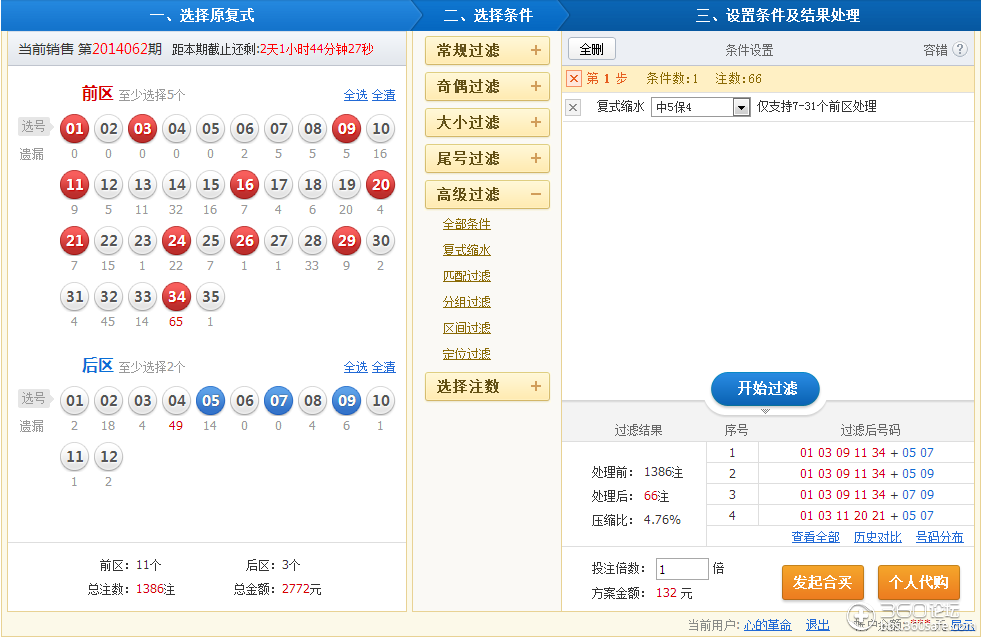Image resolution: width=982 pixels, height=637 pixels.
Task: Select back-zone ball 01
Action: coord(75,401)
